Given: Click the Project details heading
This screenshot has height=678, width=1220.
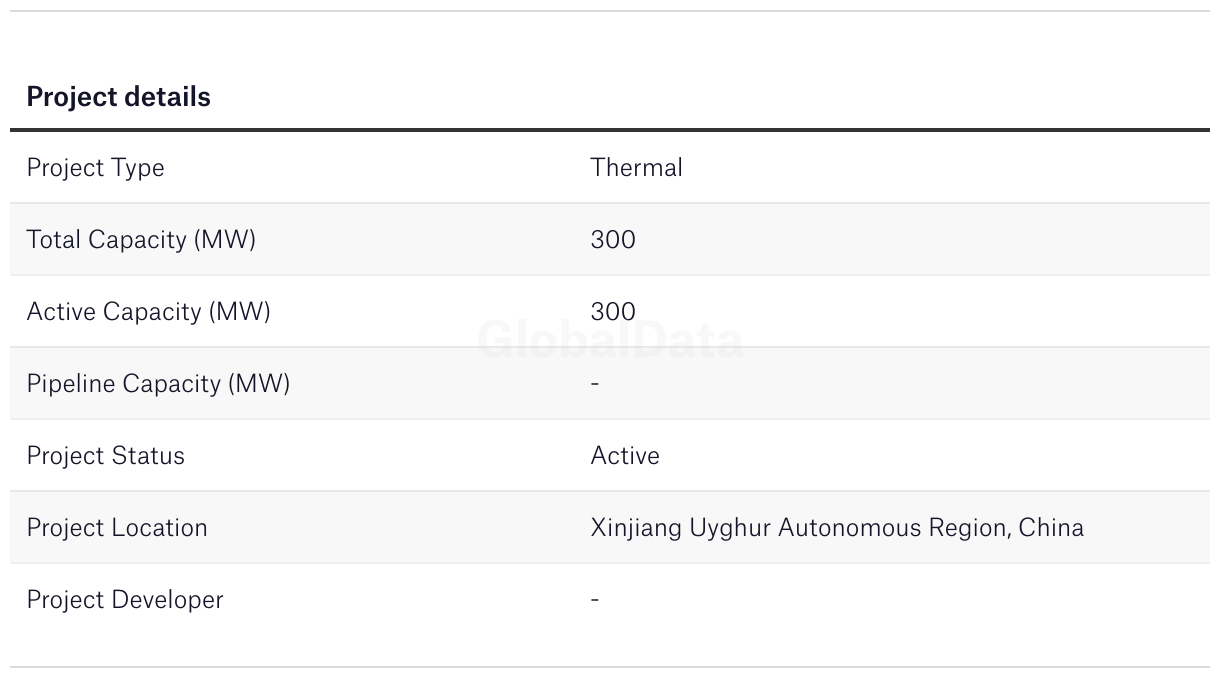Looking at the screenshot, I should point(118,97).
